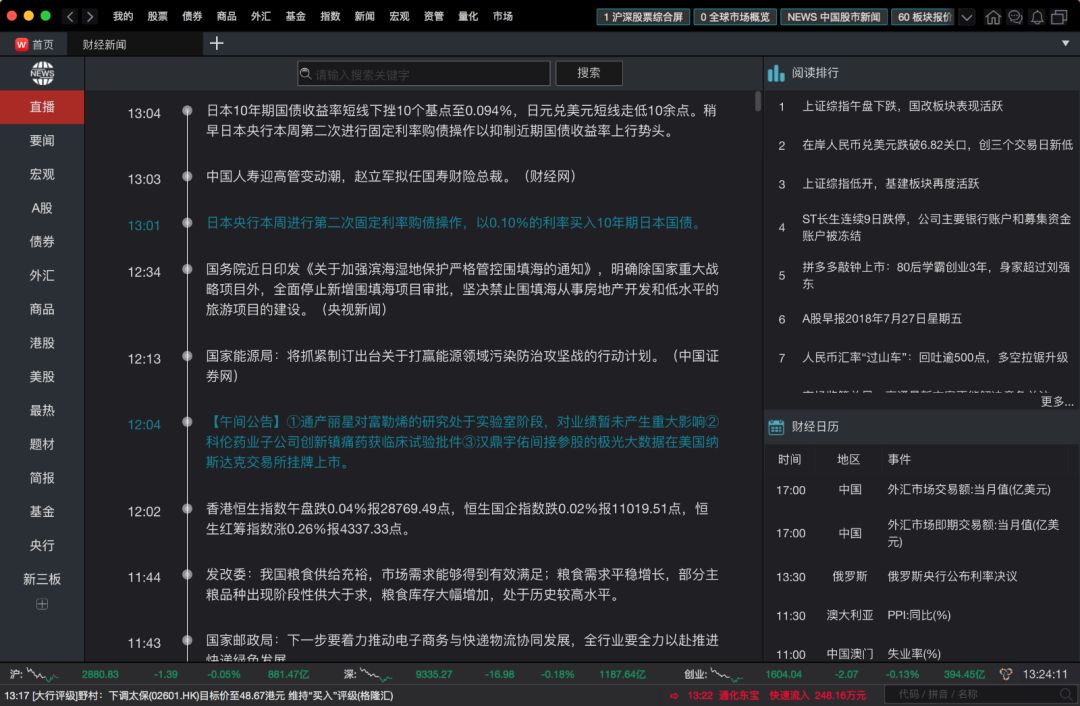1080x706 pixels.
Task: Click the bar chart icon beside 阅读排行
Action: [778, 71]
